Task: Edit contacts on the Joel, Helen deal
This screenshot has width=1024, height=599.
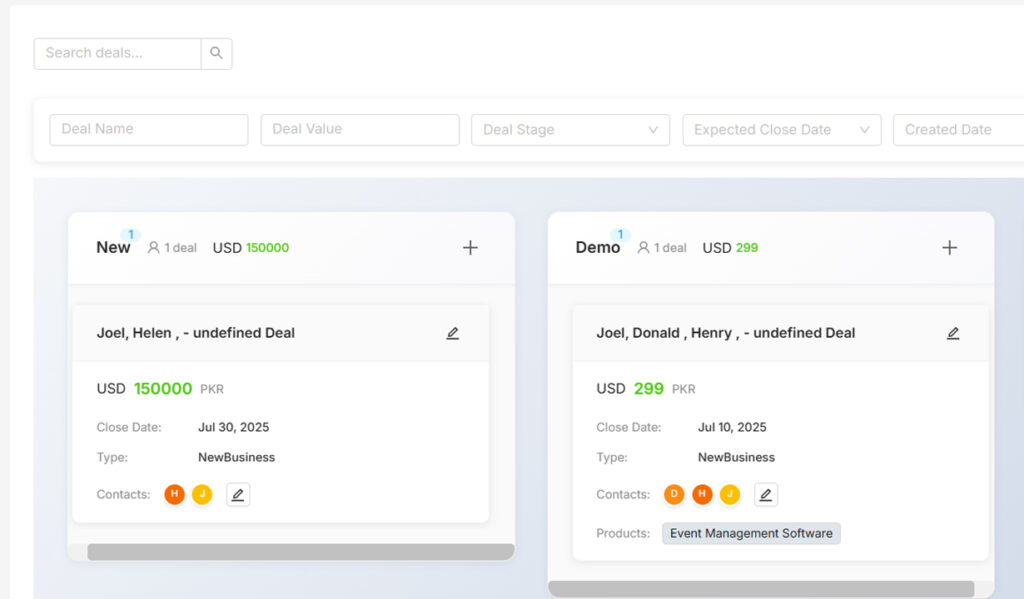Action: [x=238, y=495]
